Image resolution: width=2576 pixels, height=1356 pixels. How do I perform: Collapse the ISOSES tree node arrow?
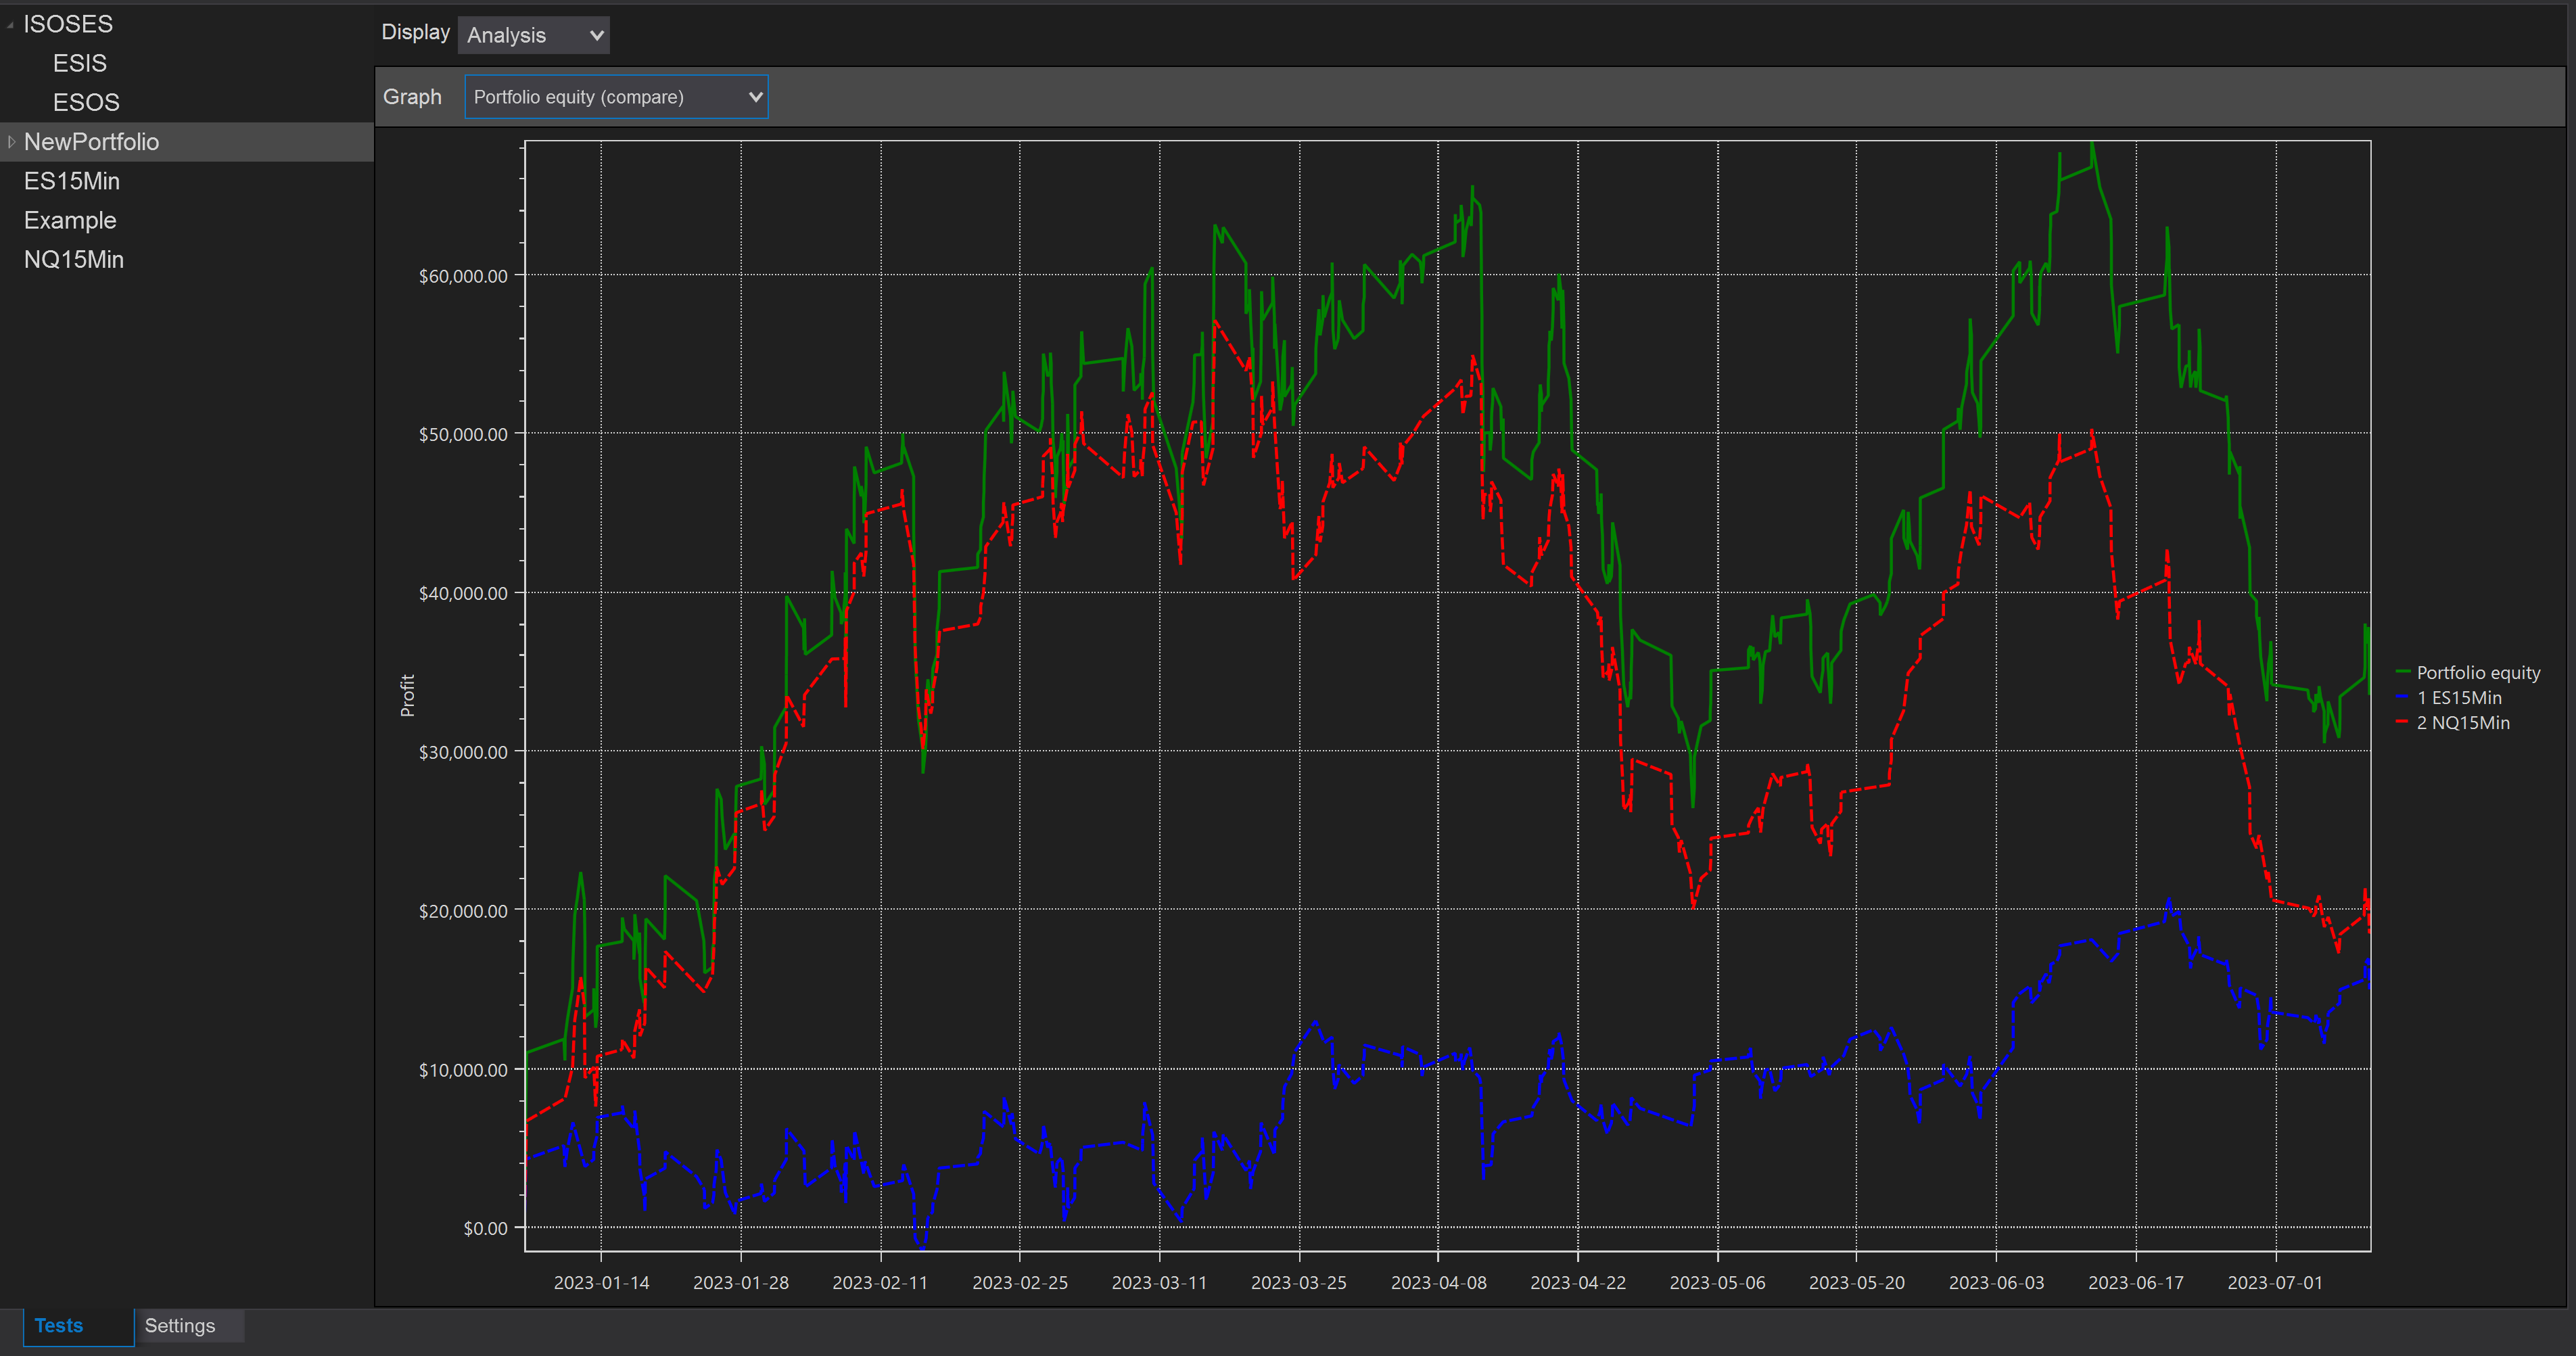click(x=10, y=25)
